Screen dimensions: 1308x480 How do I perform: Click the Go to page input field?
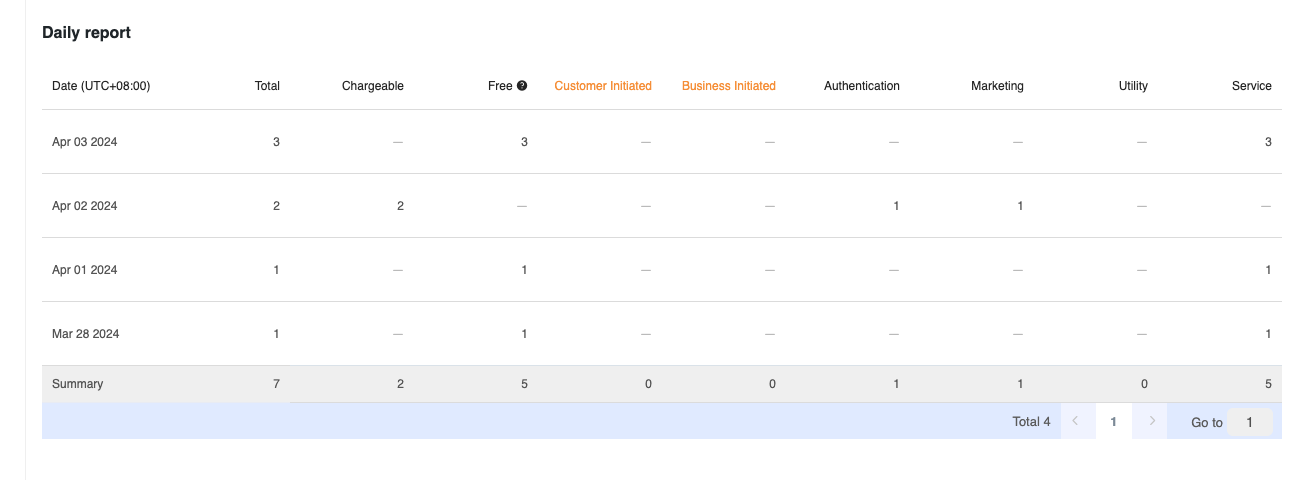pyautogui.click(x=1249, y=422)
